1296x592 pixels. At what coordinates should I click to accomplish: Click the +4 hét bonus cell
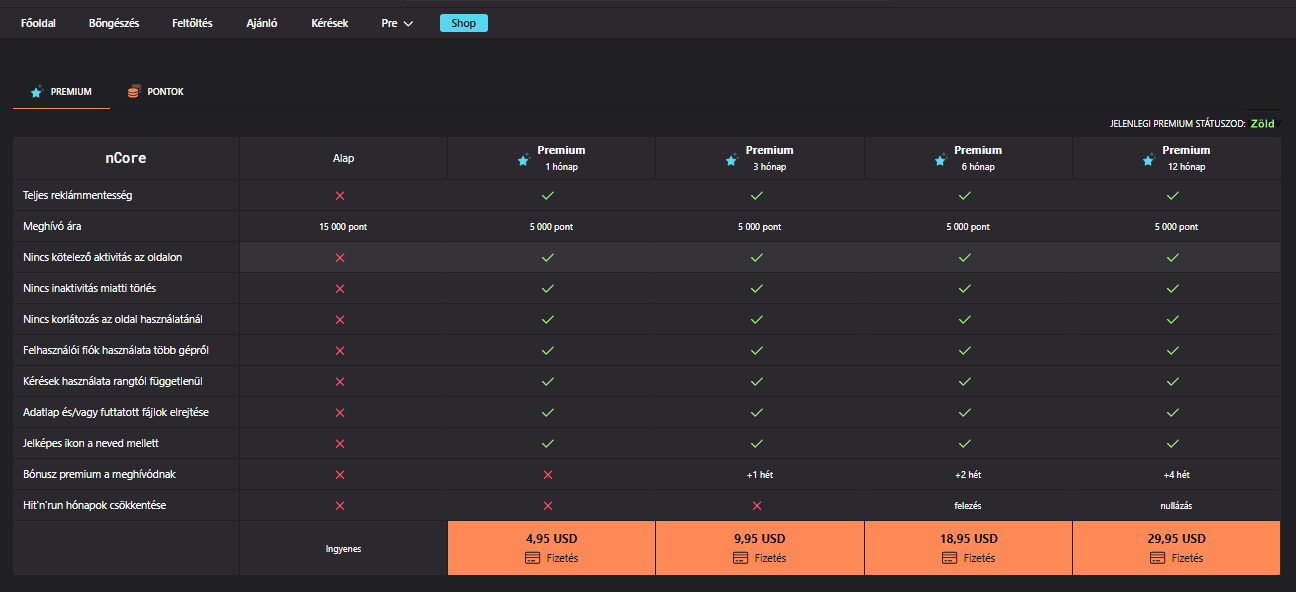(1176, 475)
